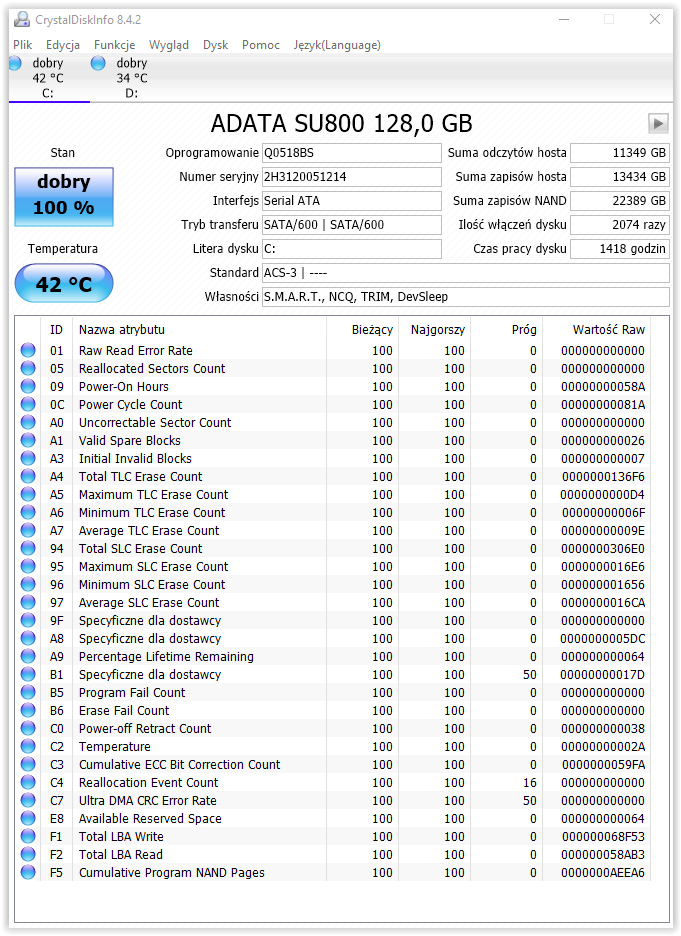Click status orb for Temperature attribute
This screenshot has height=936, width=681.
pyautogui.click(x=28, y=746)
